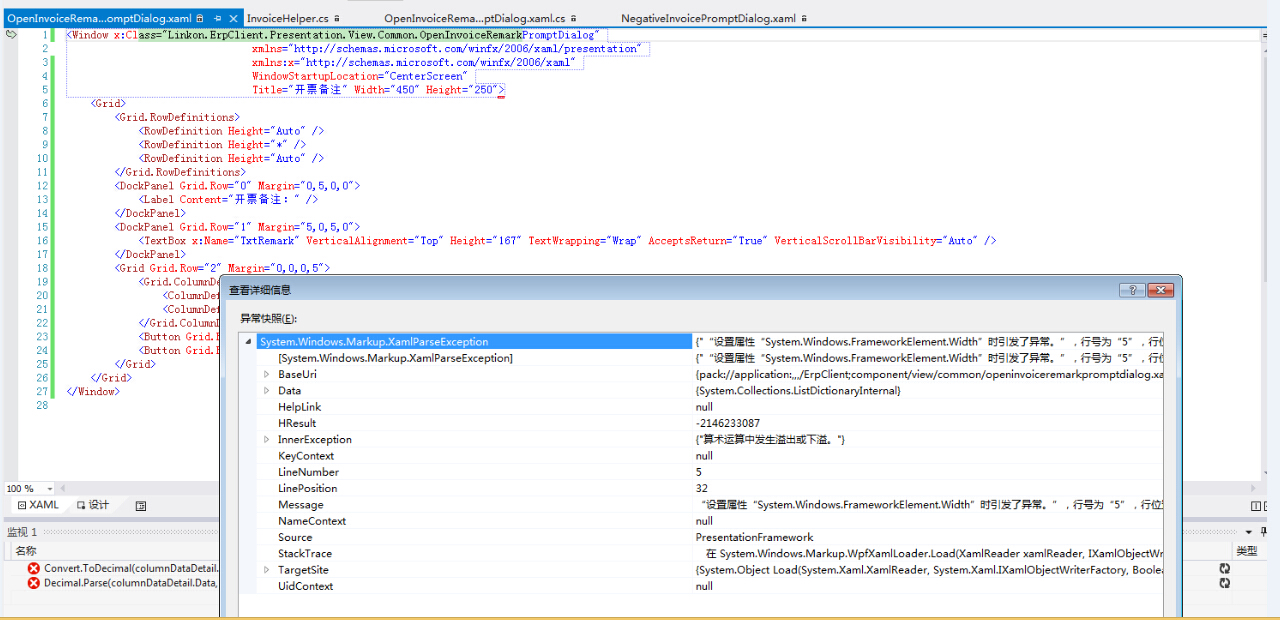Screen dimensions: 1280x620
Task: Expand the BaseUri property node
Action: [267, 375]
